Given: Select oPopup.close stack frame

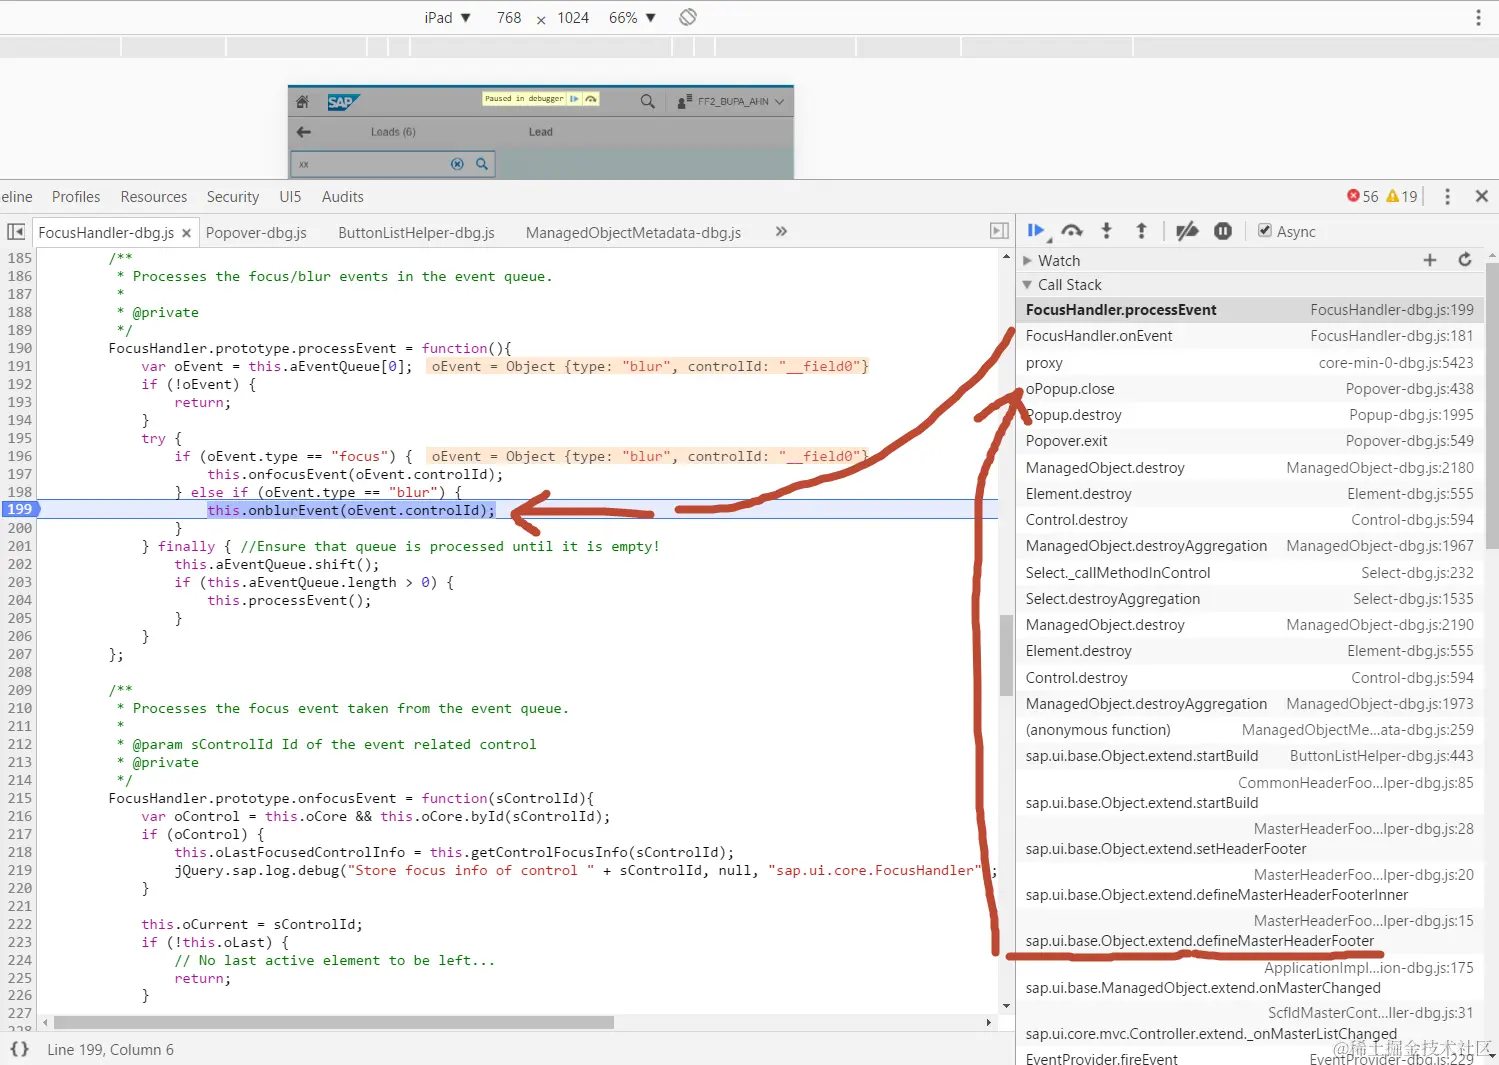Looking at the screenshot, I should [x=1249, y=389].
